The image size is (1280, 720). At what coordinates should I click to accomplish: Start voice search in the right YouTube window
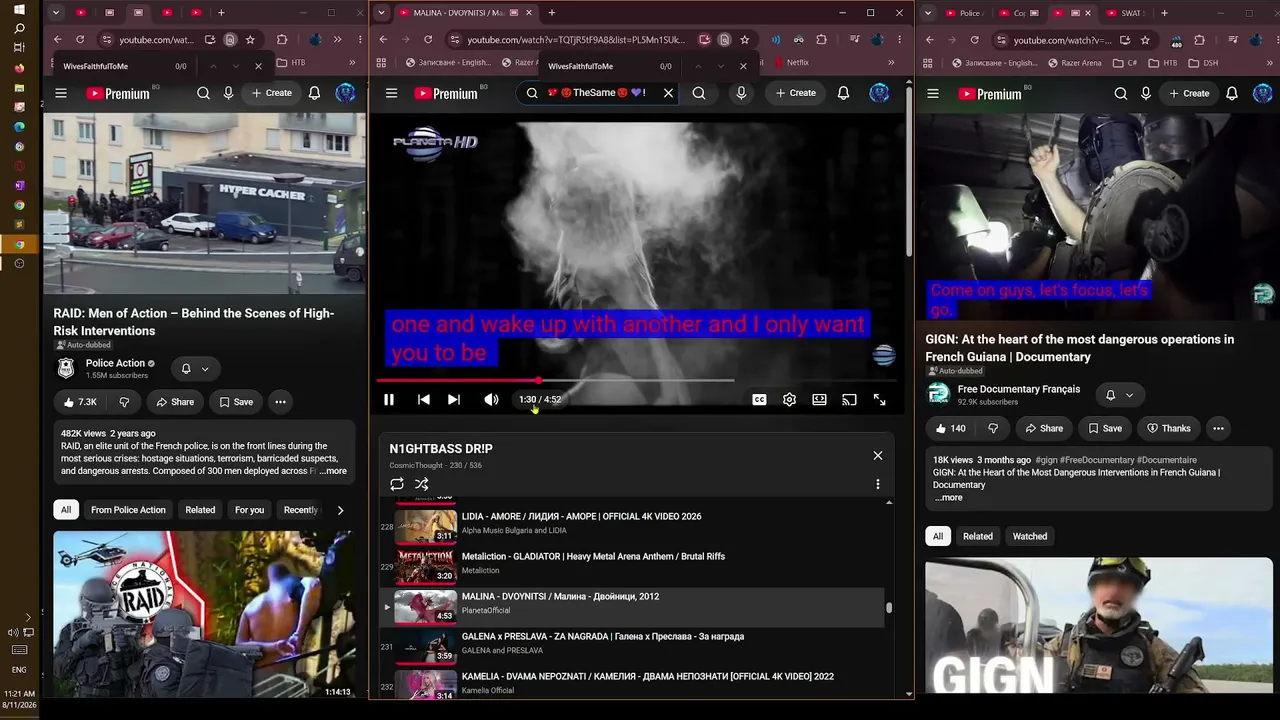pos(1146,93)
